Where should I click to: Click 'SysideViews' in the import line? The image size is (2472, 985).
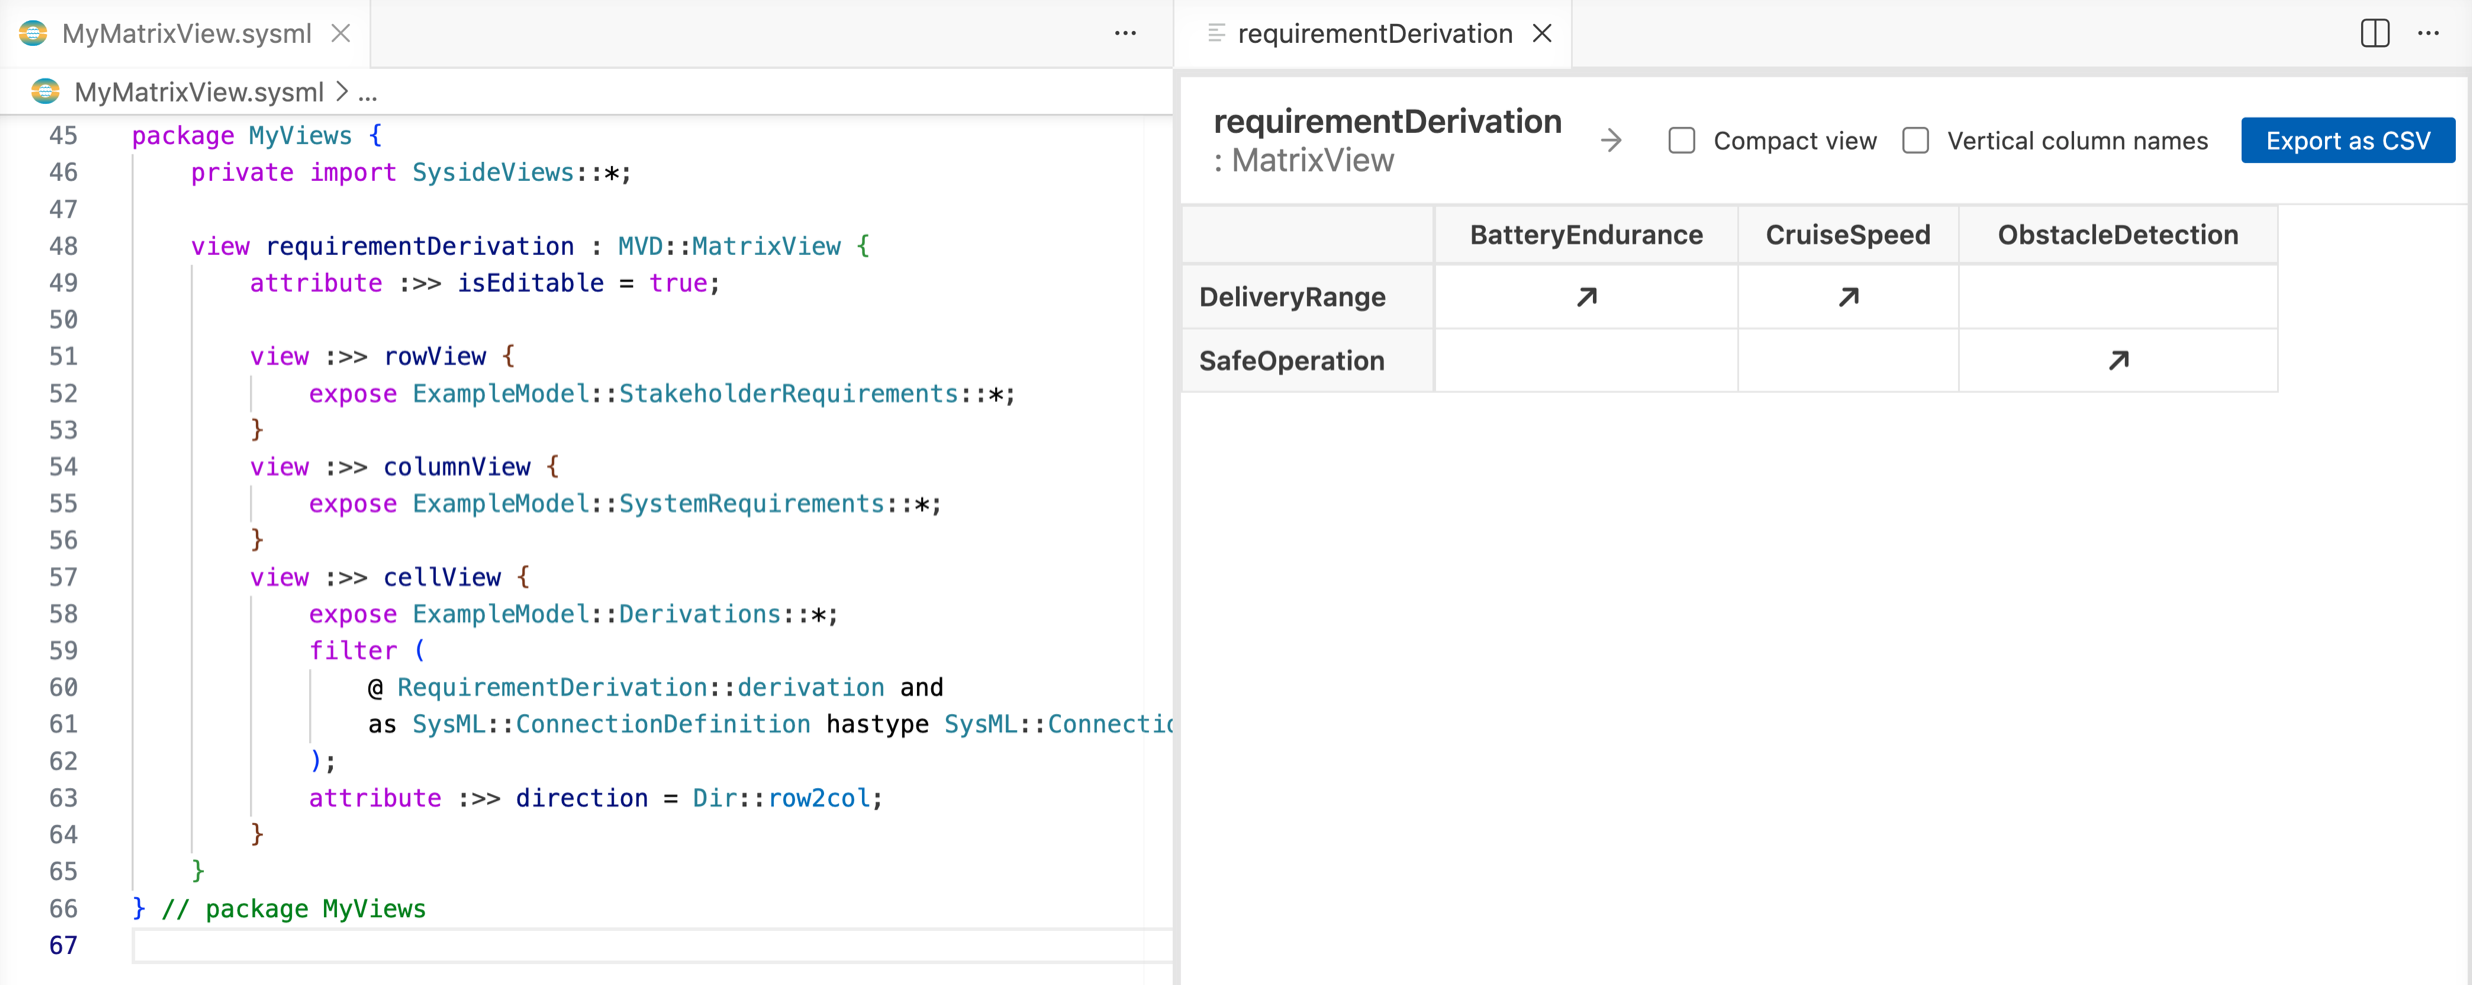493,172
